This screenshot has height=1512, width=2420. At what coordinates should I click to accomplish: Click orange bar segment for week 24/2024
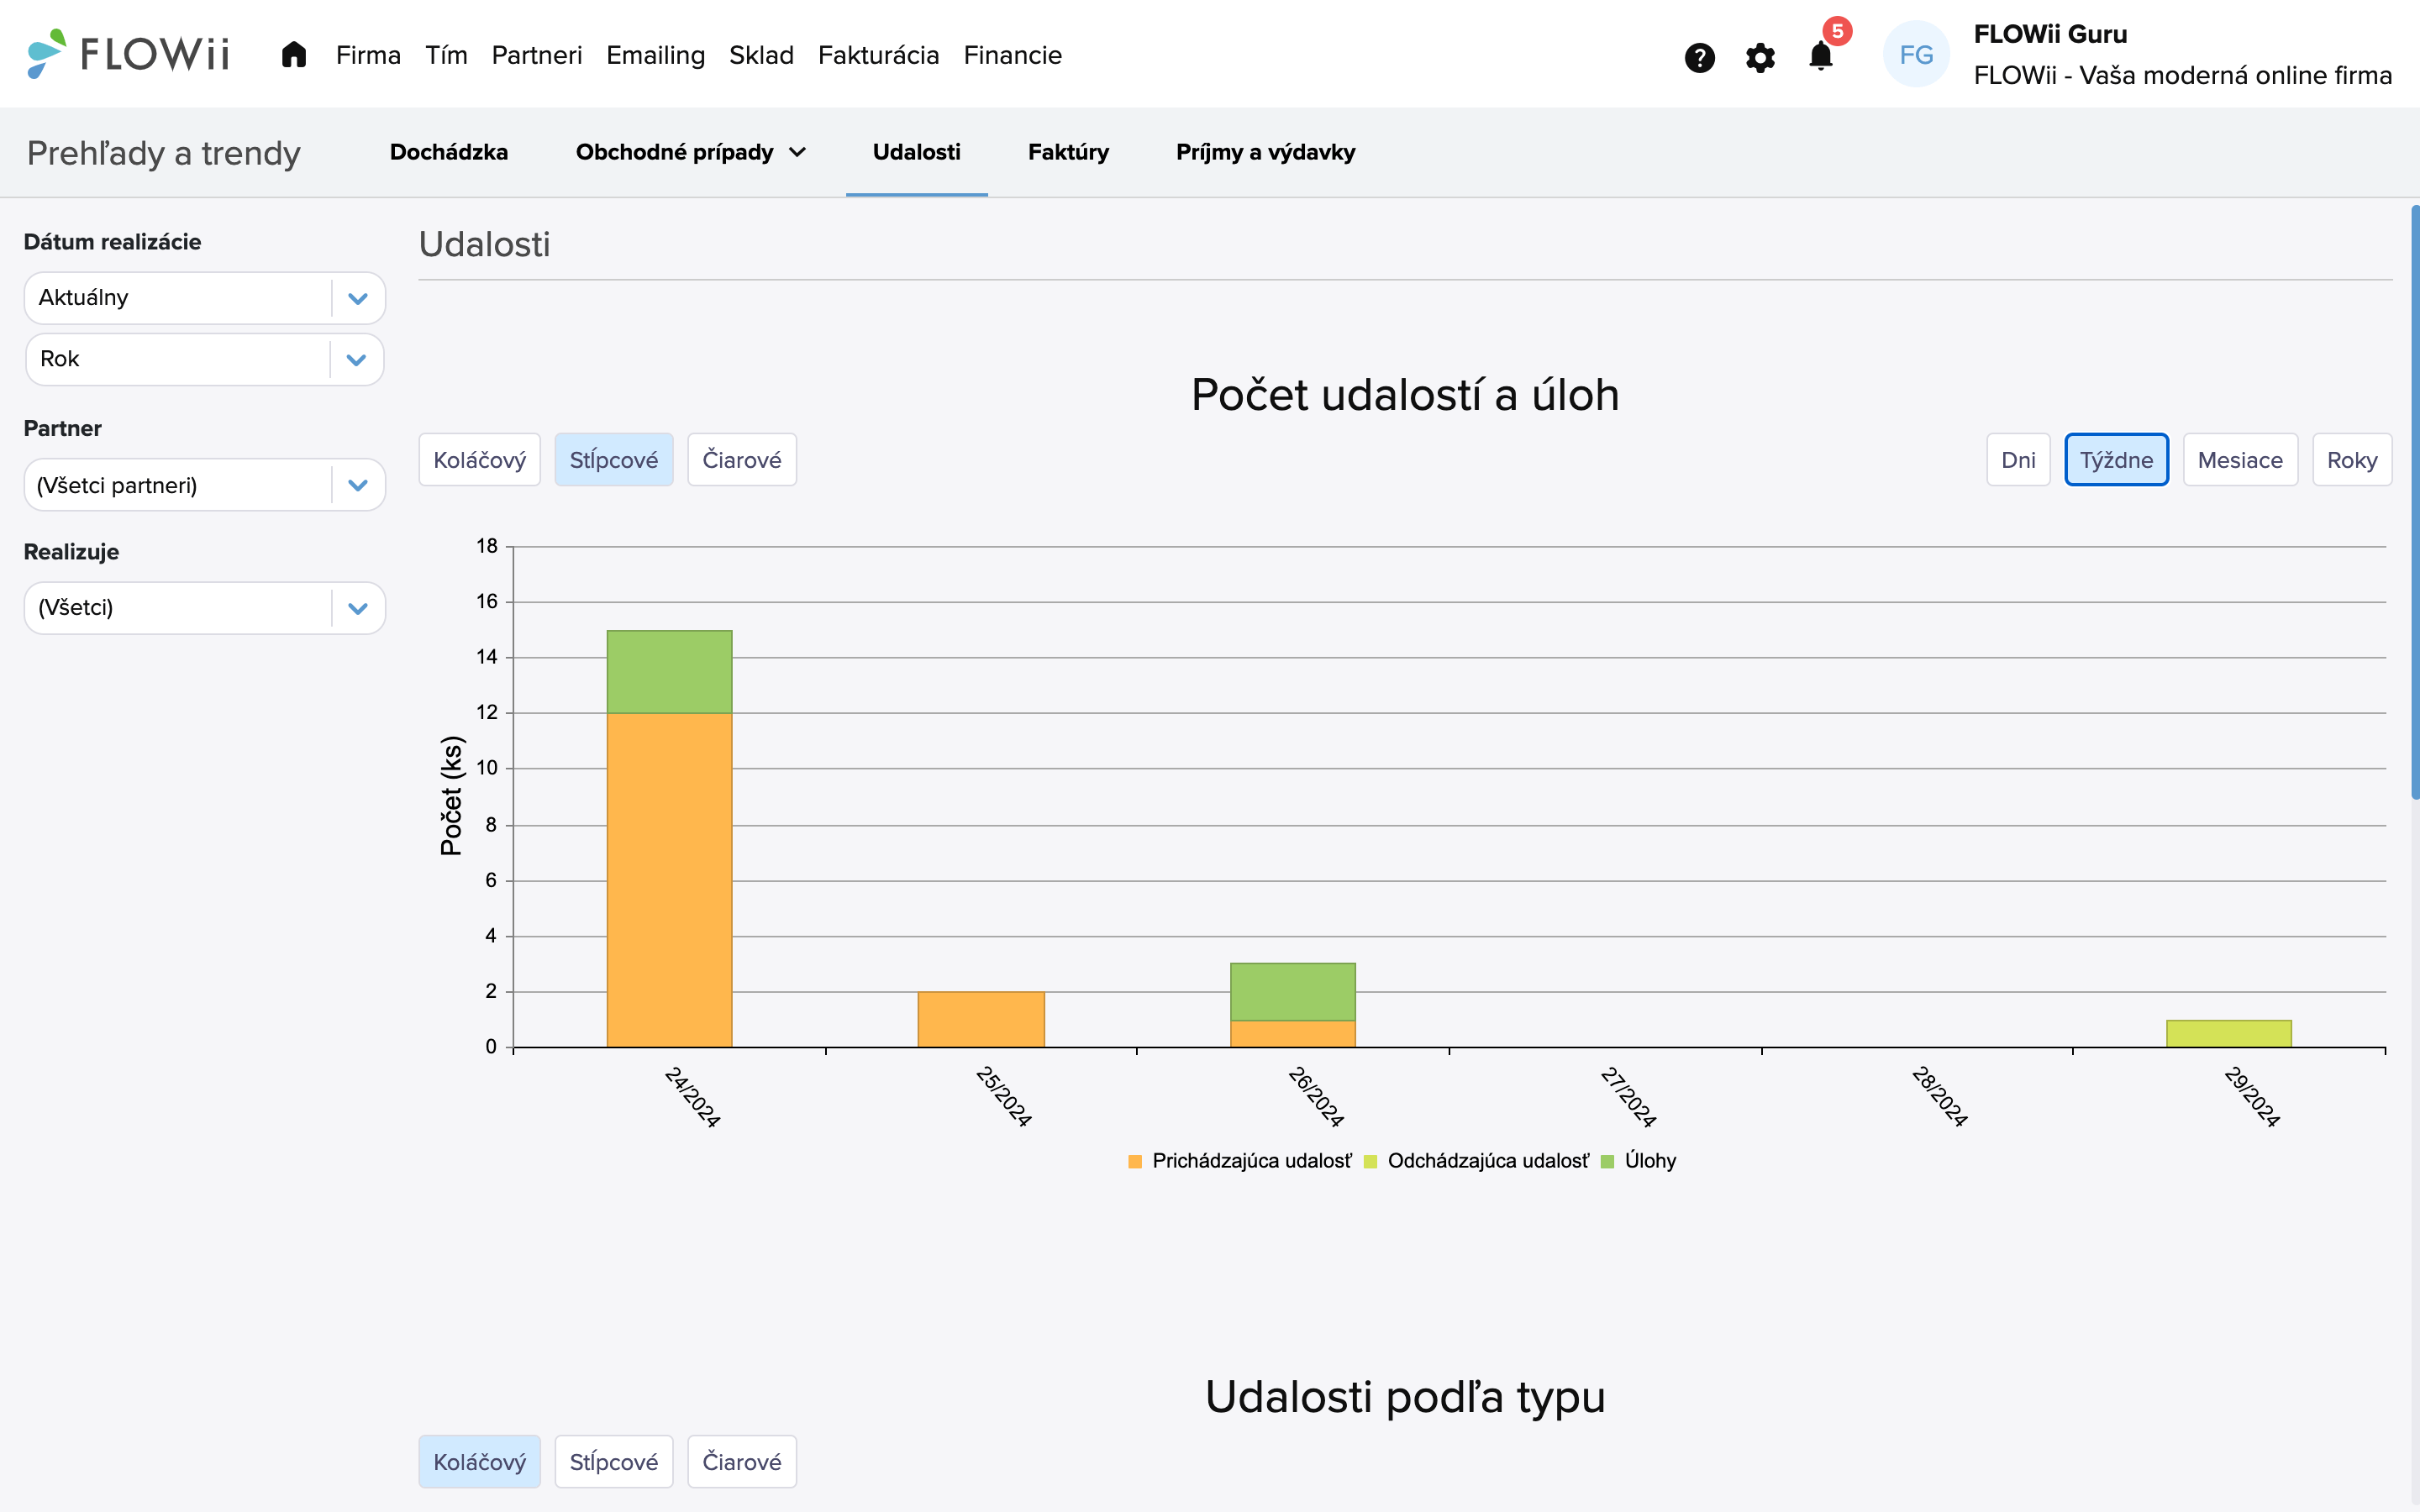[x=669, y=880]
